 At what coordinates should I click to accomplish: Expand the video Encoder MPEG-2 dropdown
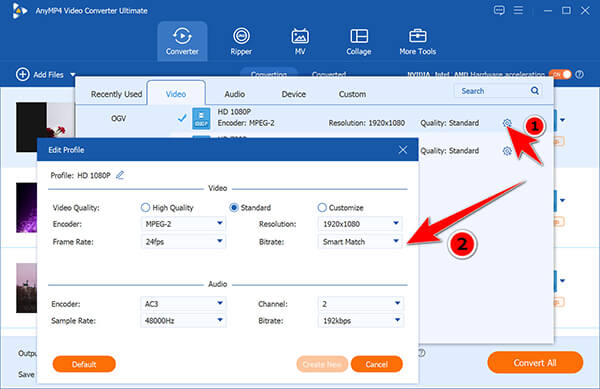(183, 224)
